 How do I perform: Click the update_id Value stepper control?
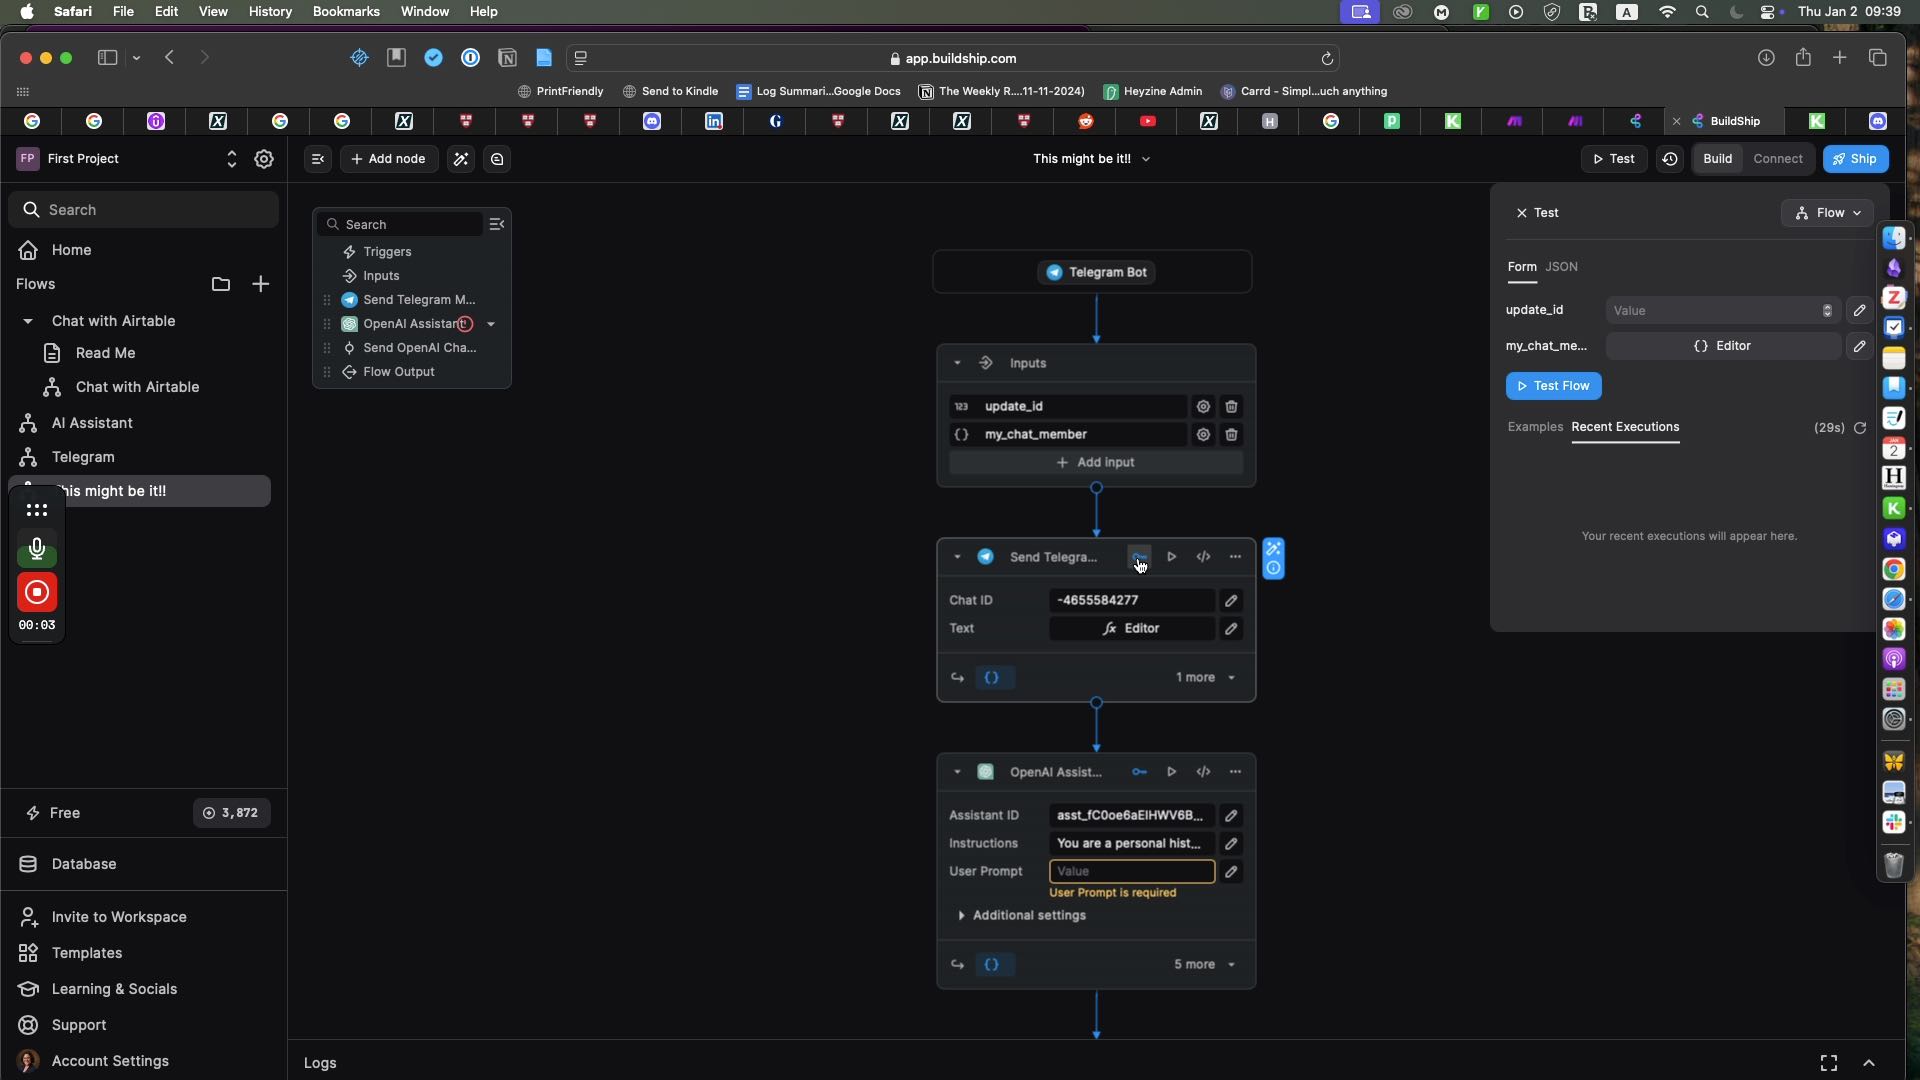pos(1827,310)
